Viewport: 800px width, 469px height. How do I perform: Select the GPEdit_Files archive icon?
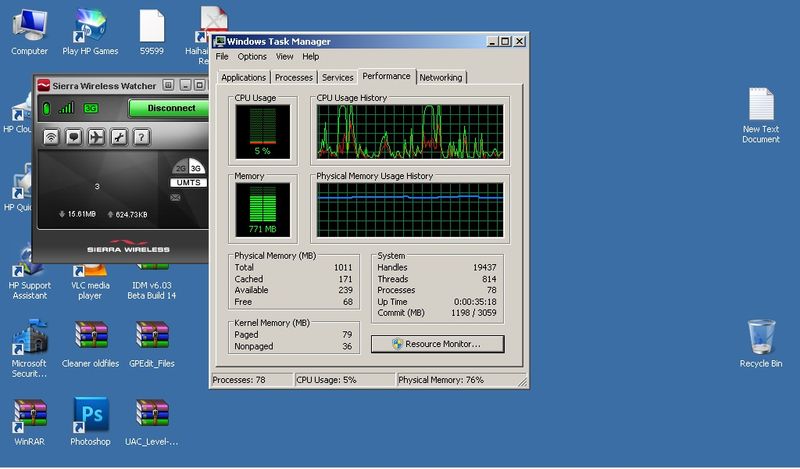[152, 344]
